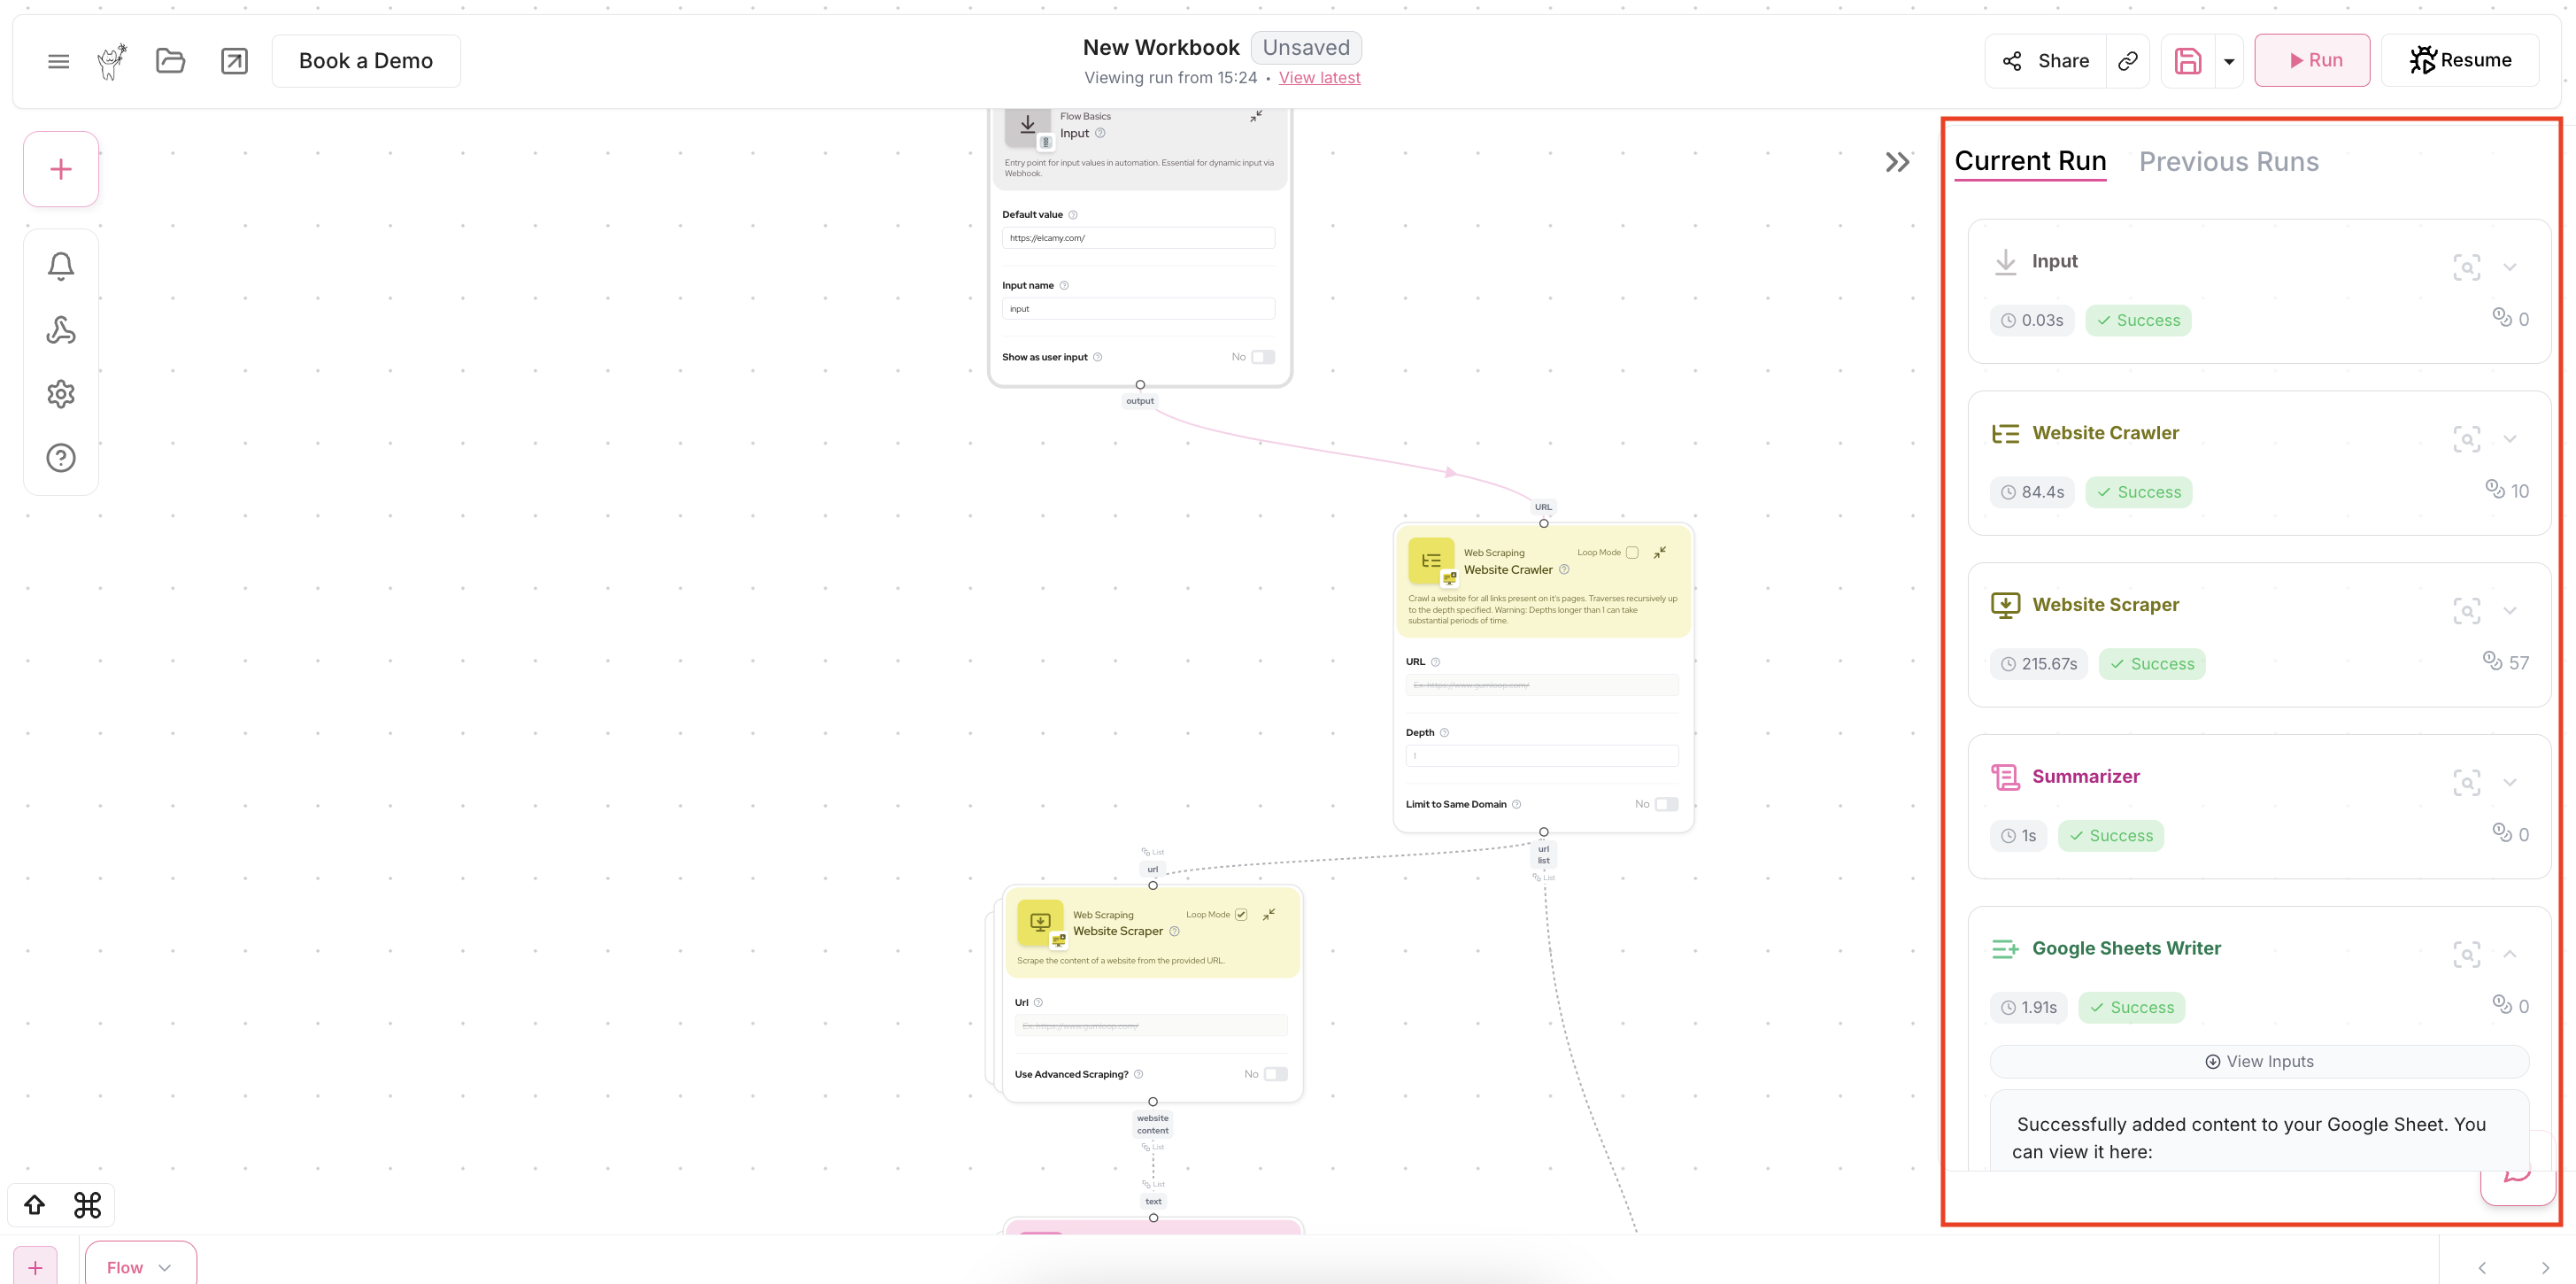Screen dimensions: 2576x1284
Task: Uncheck Loop Mode on Website Scraper
Action: (x=1241, y=914)
